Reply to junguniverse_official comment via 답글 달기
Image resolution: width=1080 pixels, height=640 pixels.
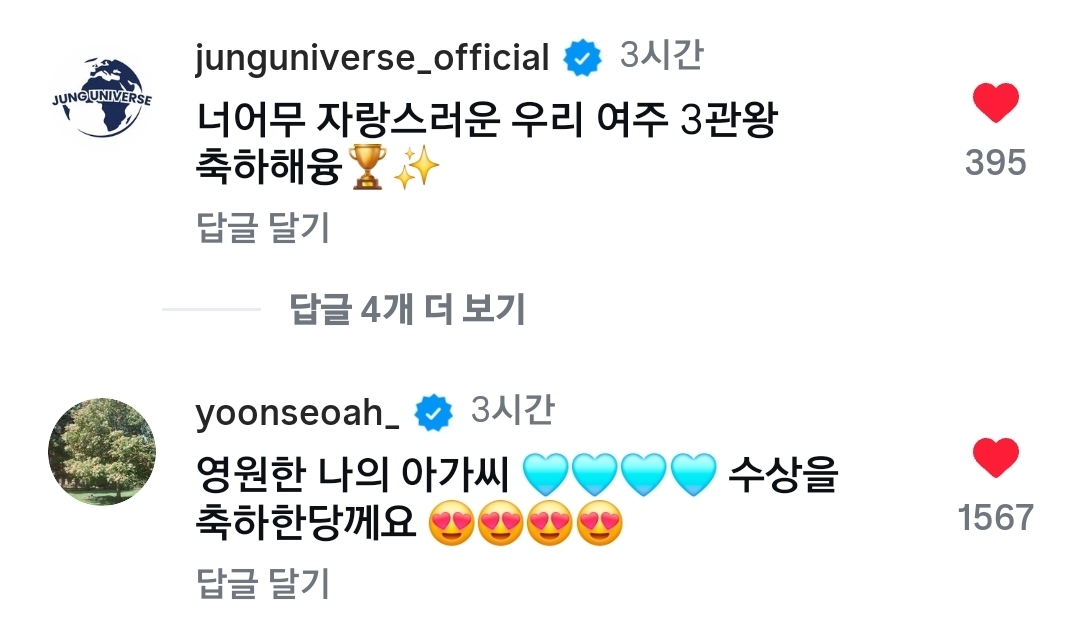click(x=263, y=227)
